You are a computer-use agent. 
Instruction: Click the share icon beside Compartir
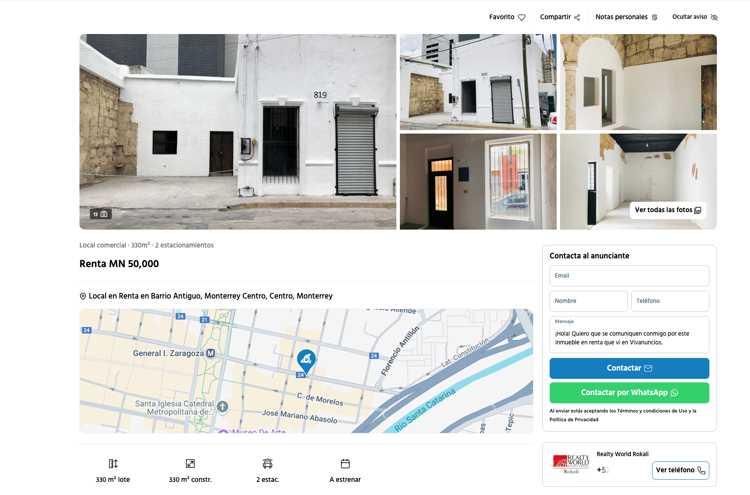point(577,17)
